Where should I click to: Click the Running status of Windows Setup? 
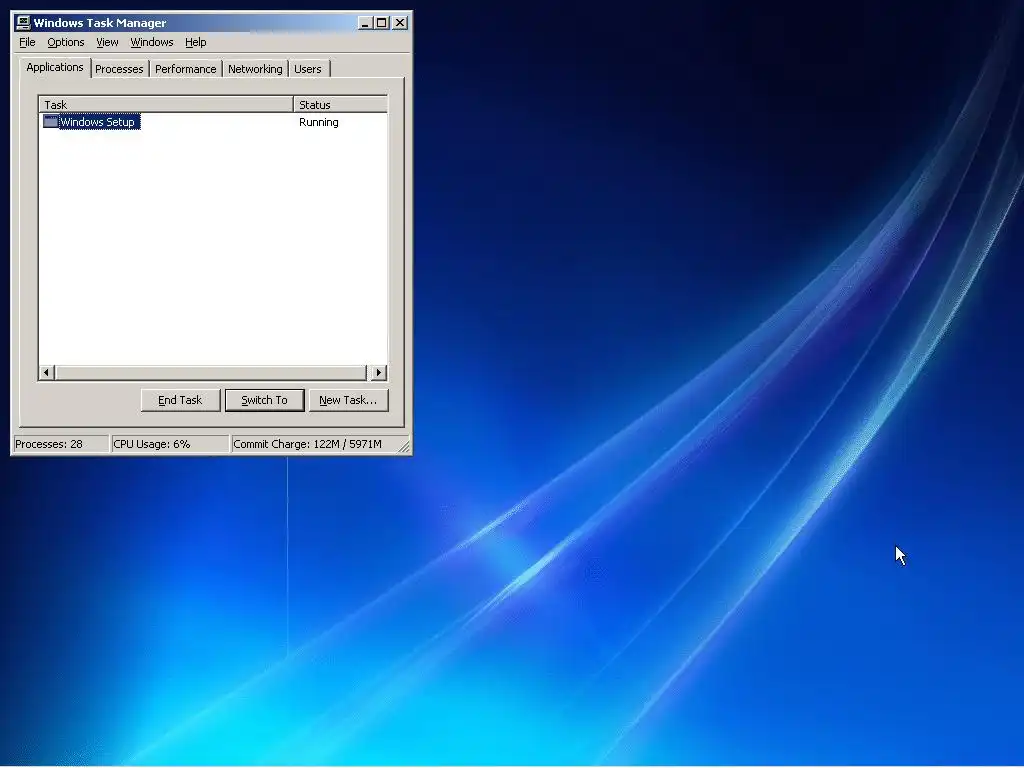319,122
